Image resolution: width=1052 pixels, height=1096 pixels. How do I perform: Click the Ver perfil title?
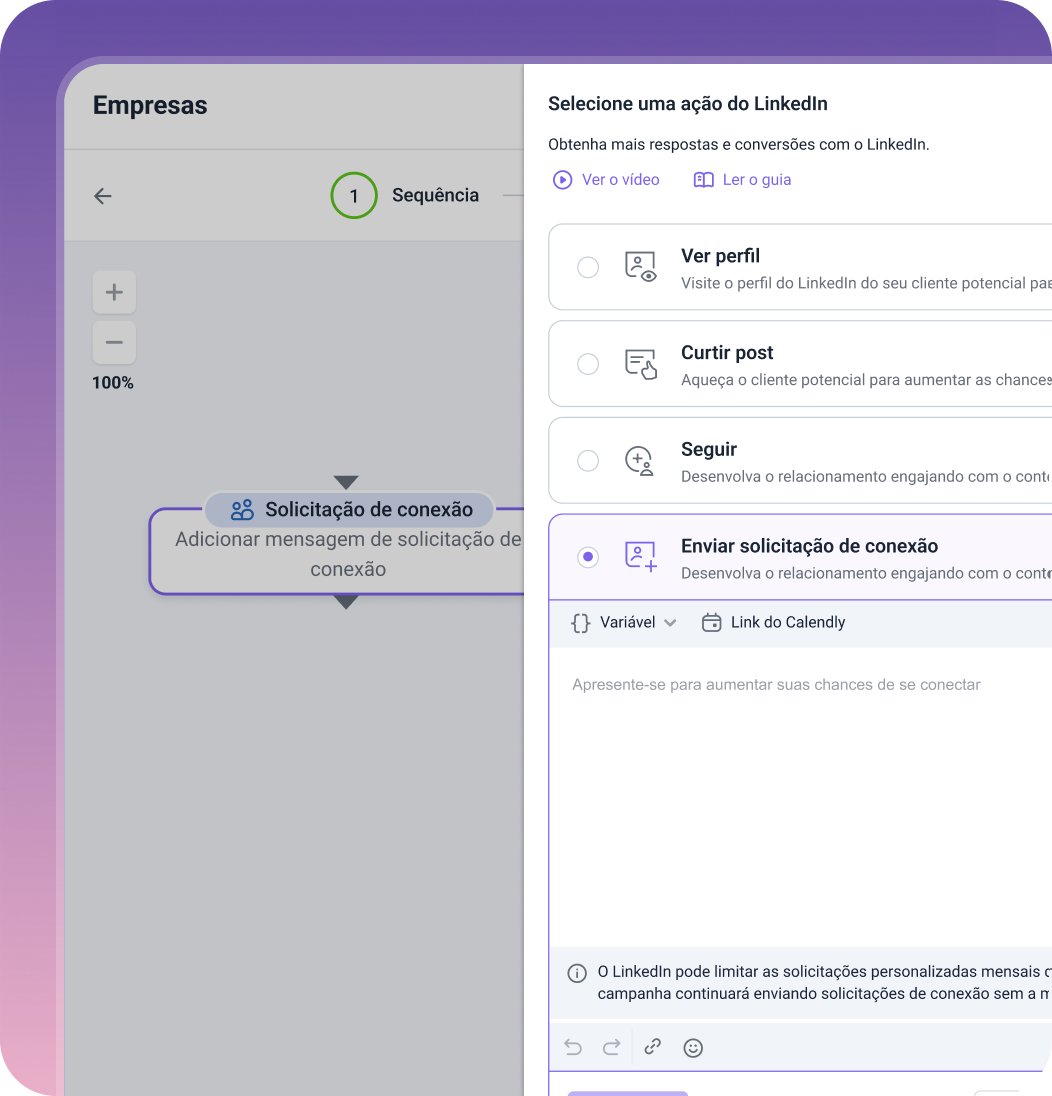pos(720,256)
